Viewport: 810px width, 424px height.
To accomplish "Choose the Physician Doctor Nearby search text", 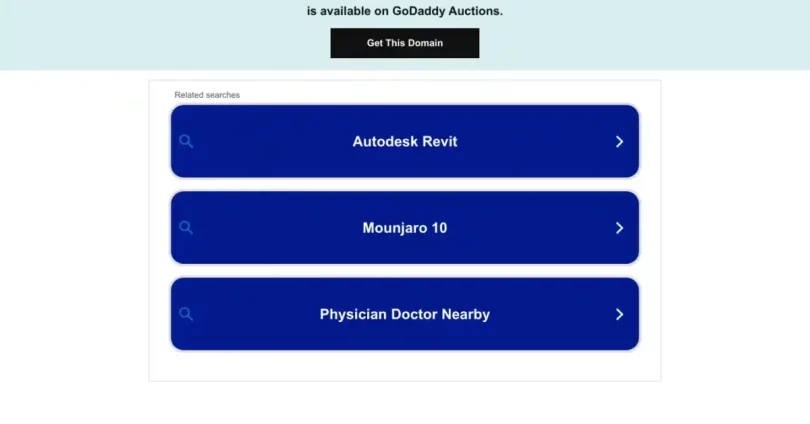I will [404, 314].
